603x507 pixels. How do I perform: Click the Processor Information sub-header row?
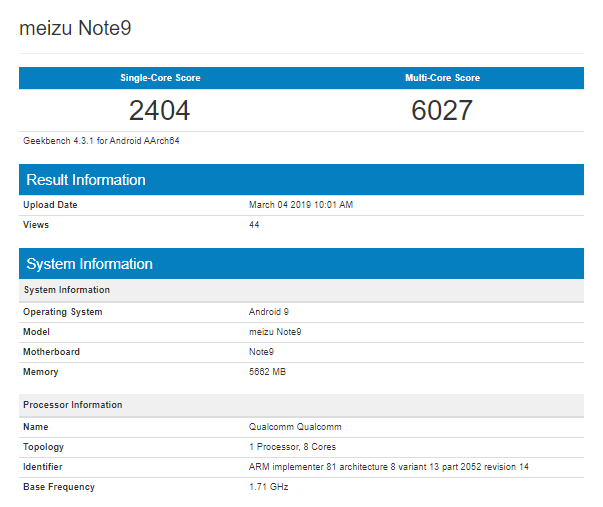coord(302,405)
